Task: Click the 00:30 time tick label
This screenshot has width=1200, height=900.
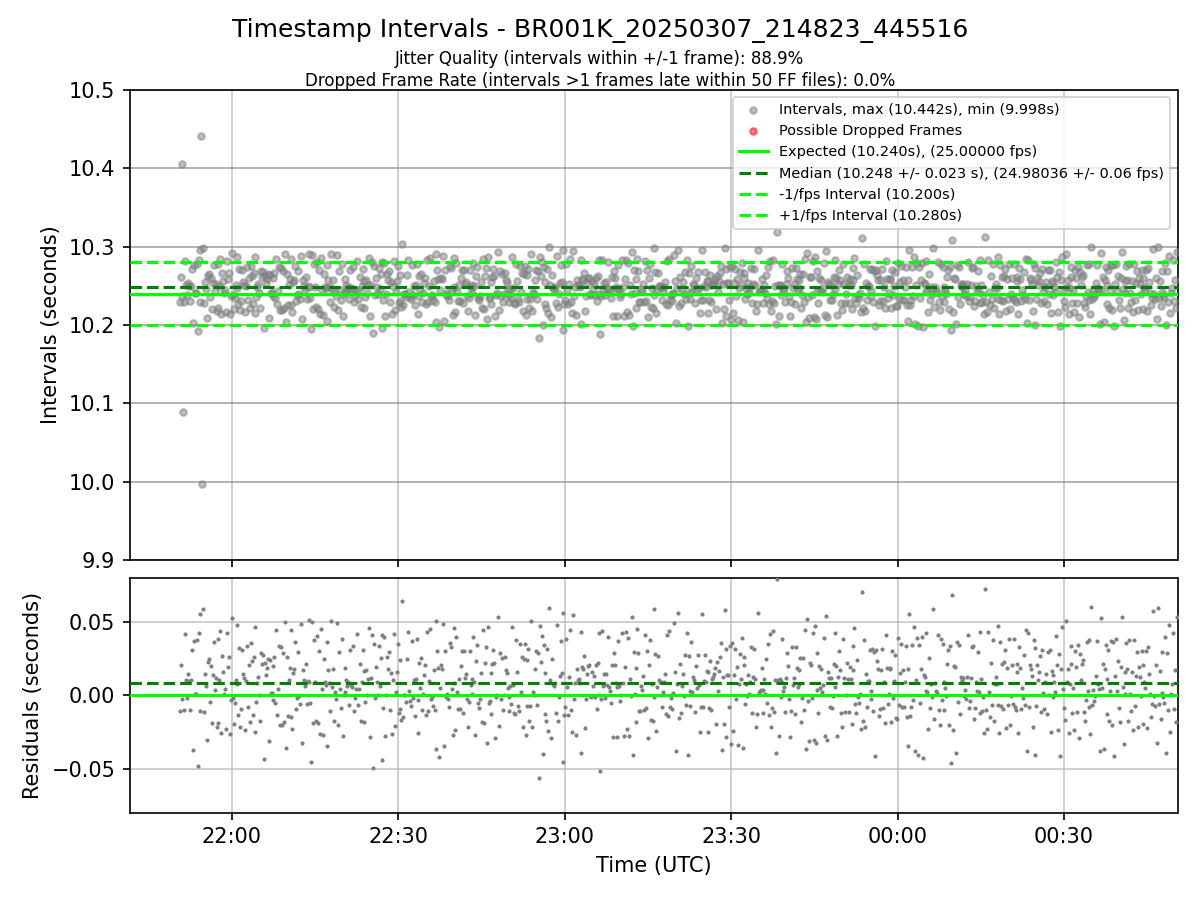Action: 1063,834
